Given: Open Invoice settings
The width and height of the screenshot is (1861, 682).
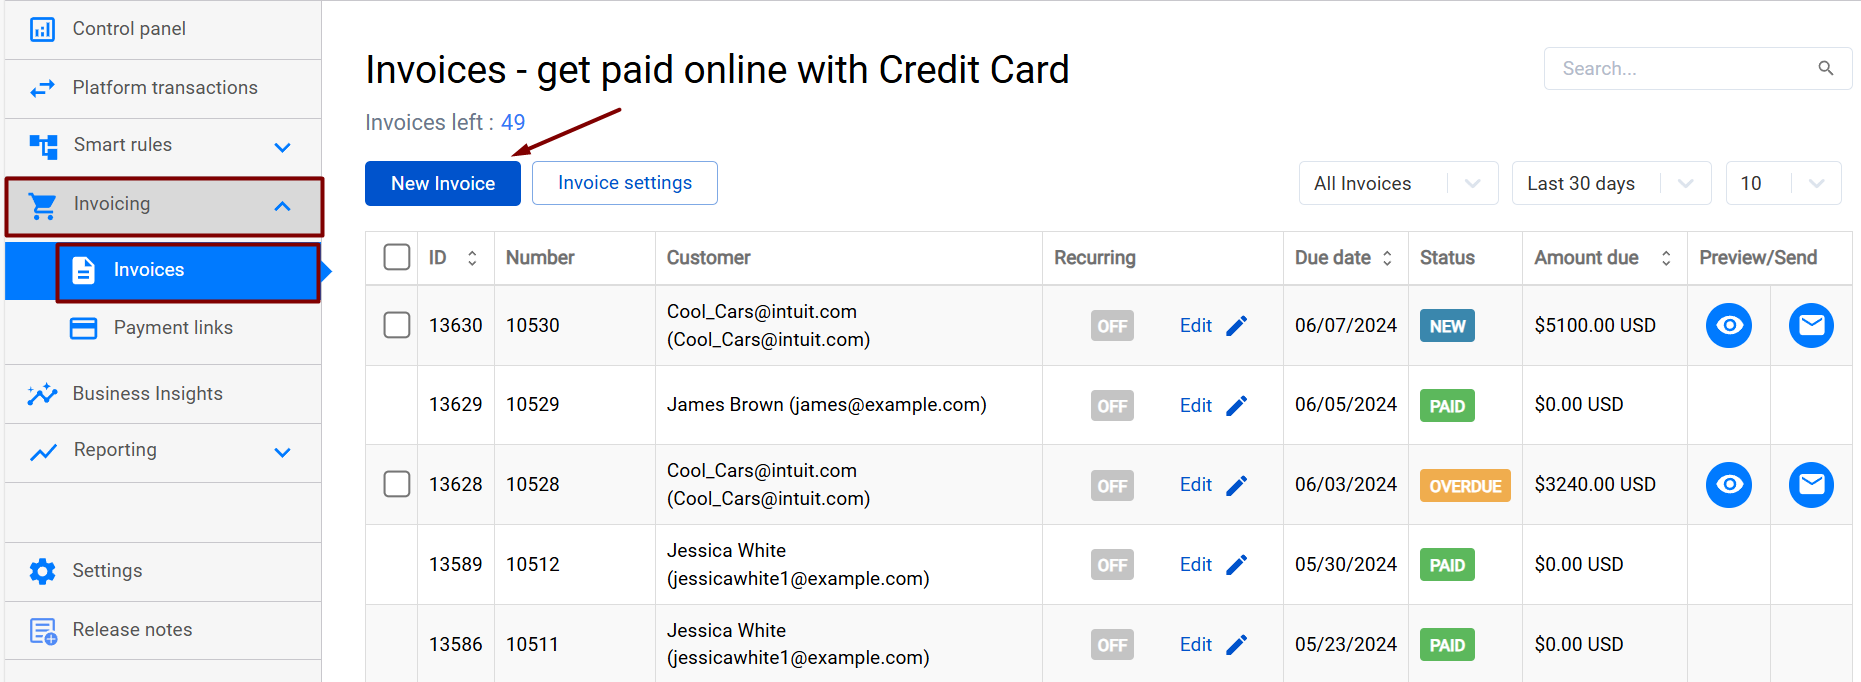Looking at the screenshot, I should point(625,183).
